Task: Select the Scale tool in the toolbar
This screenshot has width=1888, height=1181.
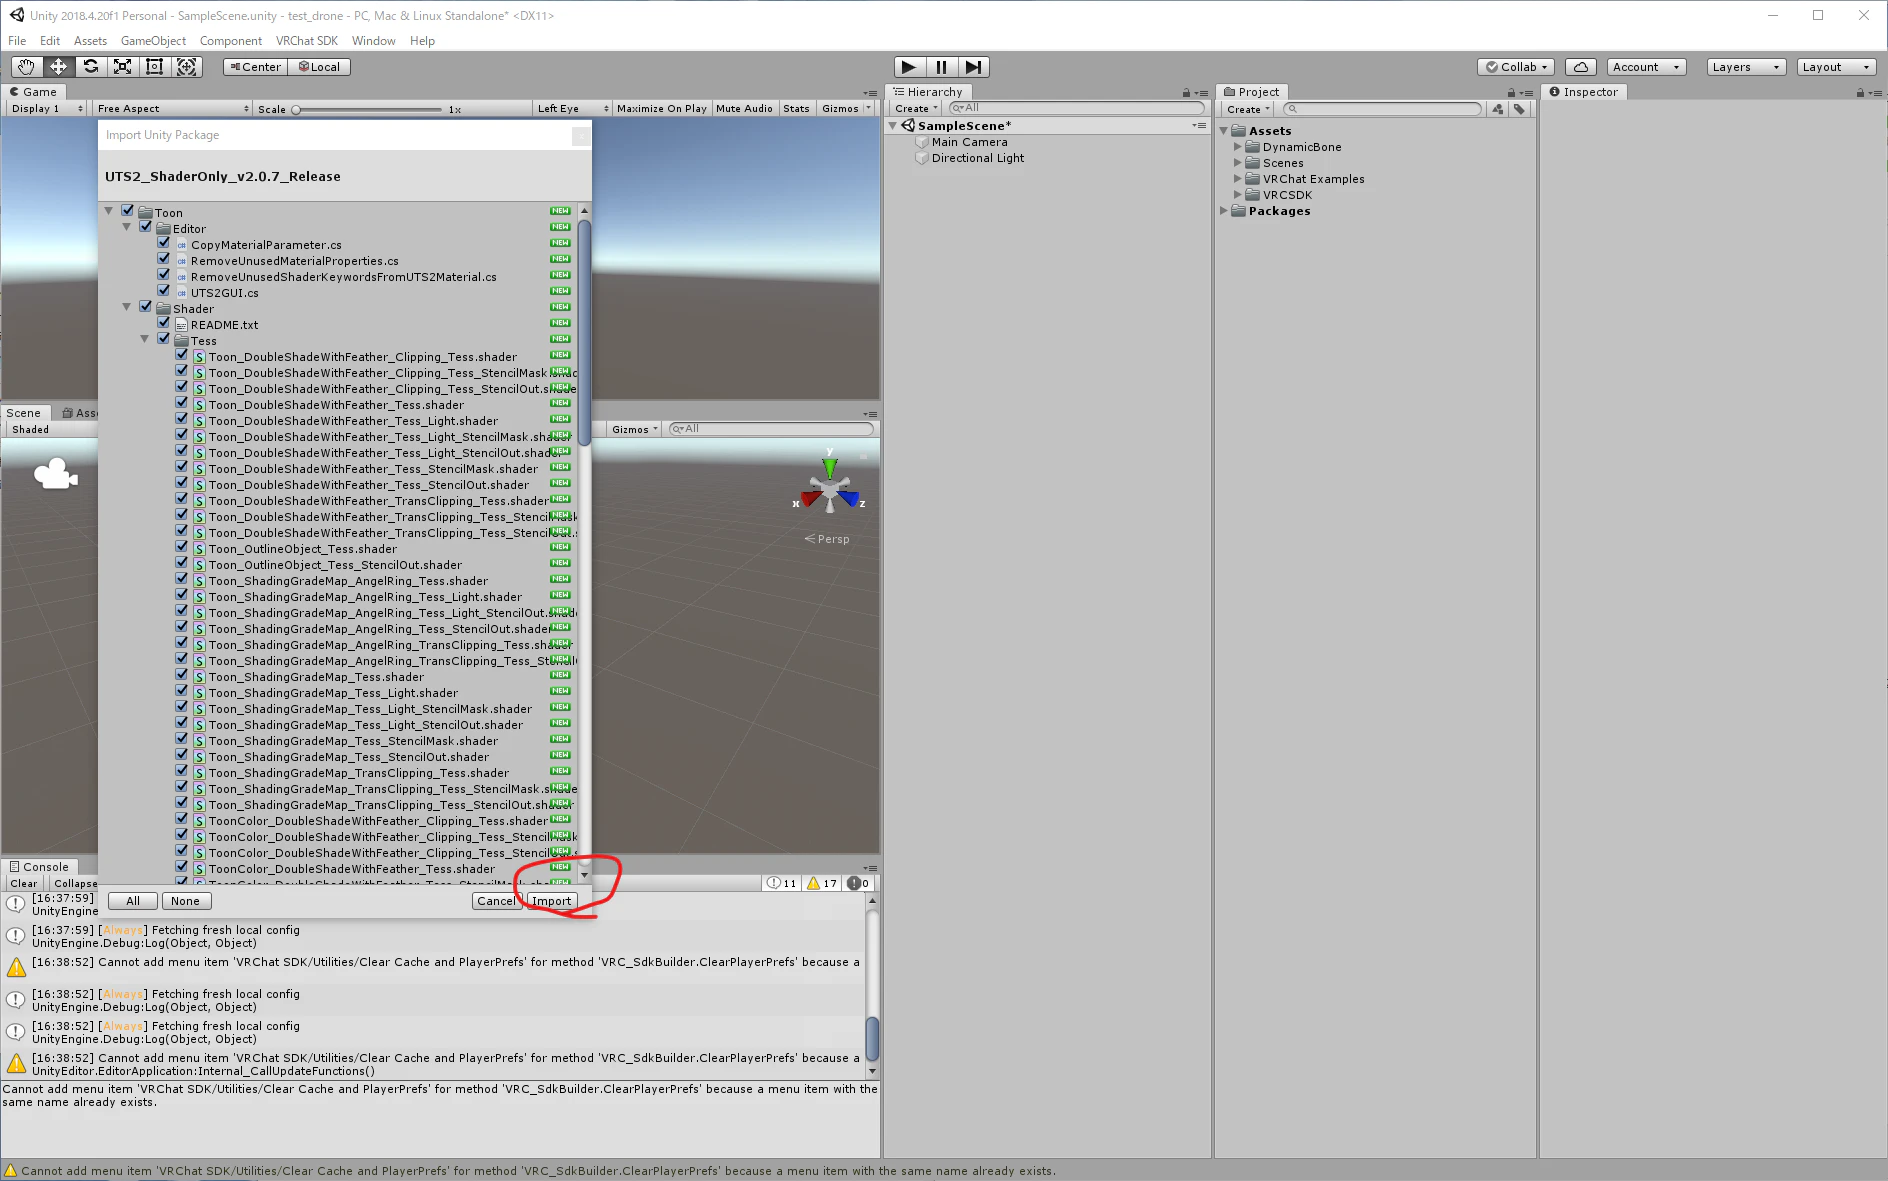Action: (122, 67)
